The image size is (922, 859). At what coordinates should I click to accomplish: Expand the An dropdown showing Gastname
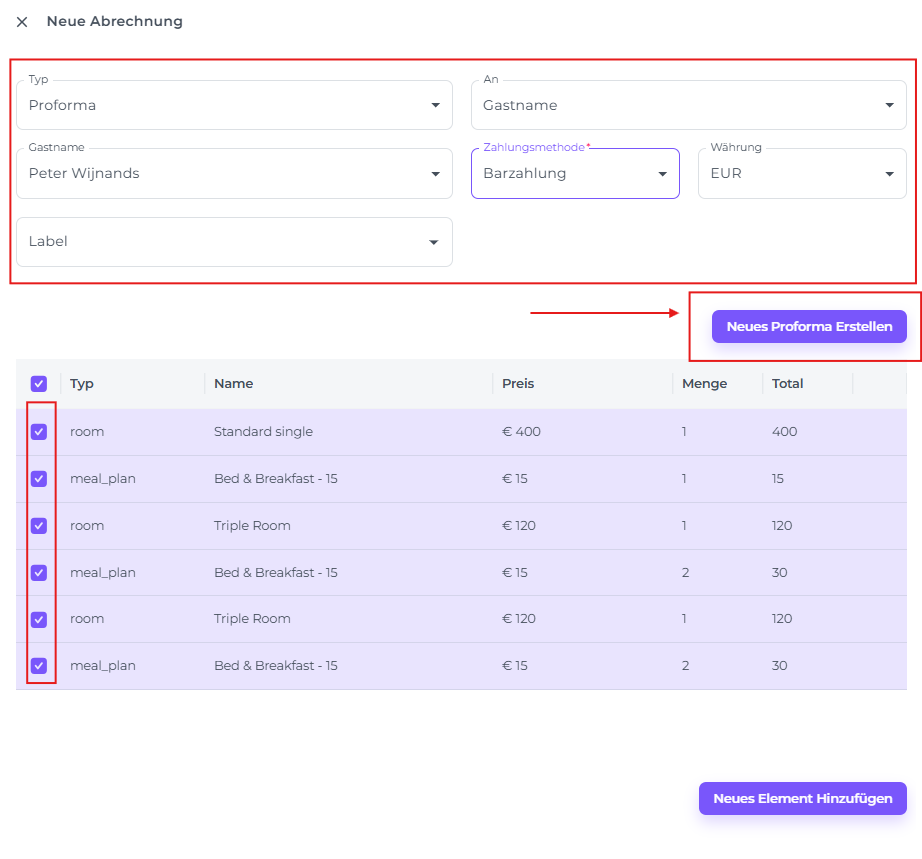(x=688, y=105)
